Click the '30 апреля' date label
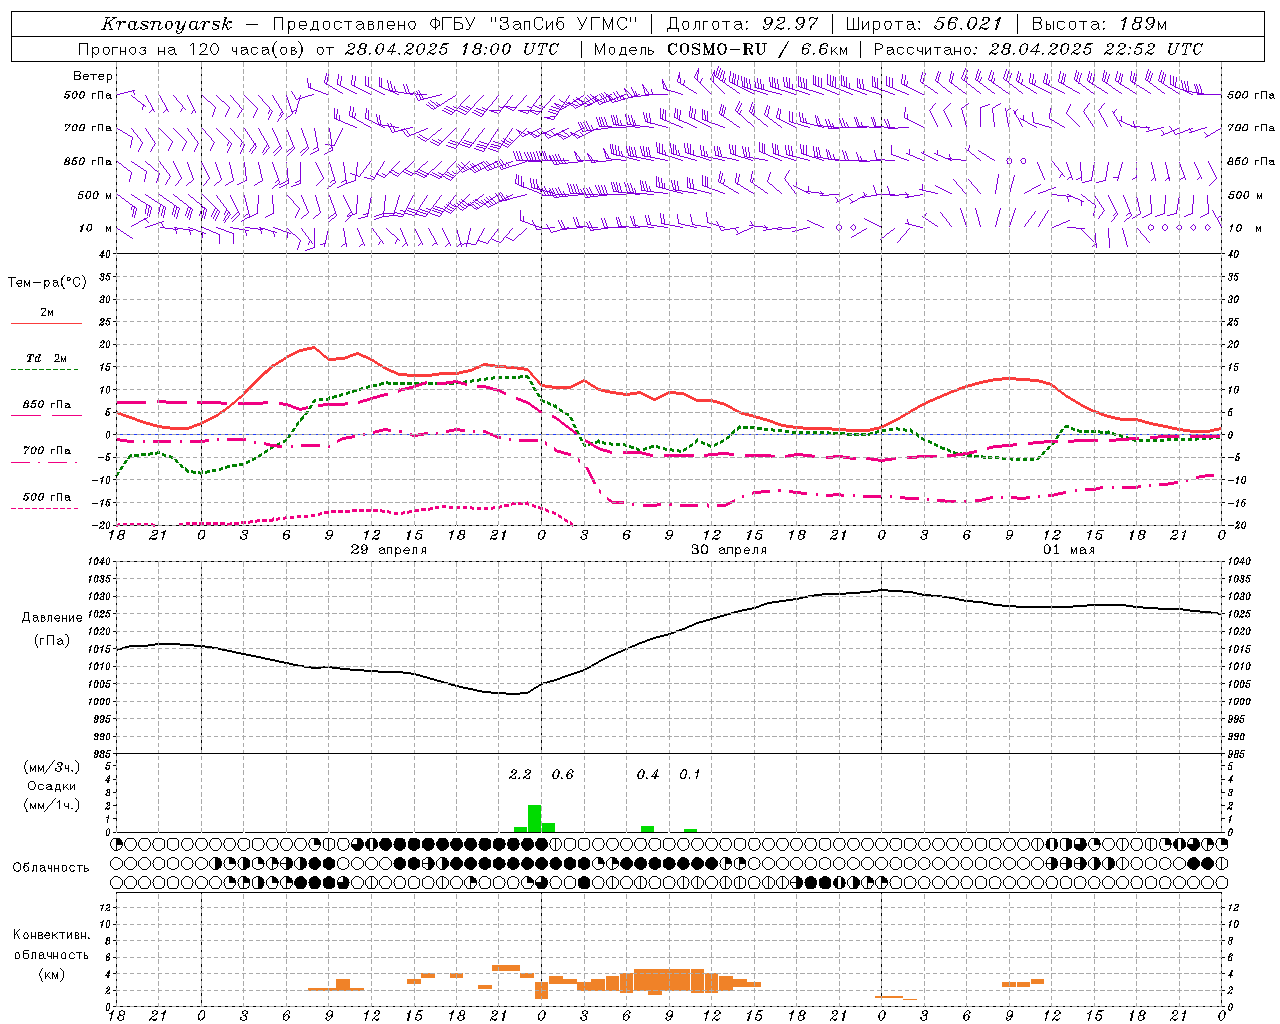1280x1024 pixels. coord(729,550)
